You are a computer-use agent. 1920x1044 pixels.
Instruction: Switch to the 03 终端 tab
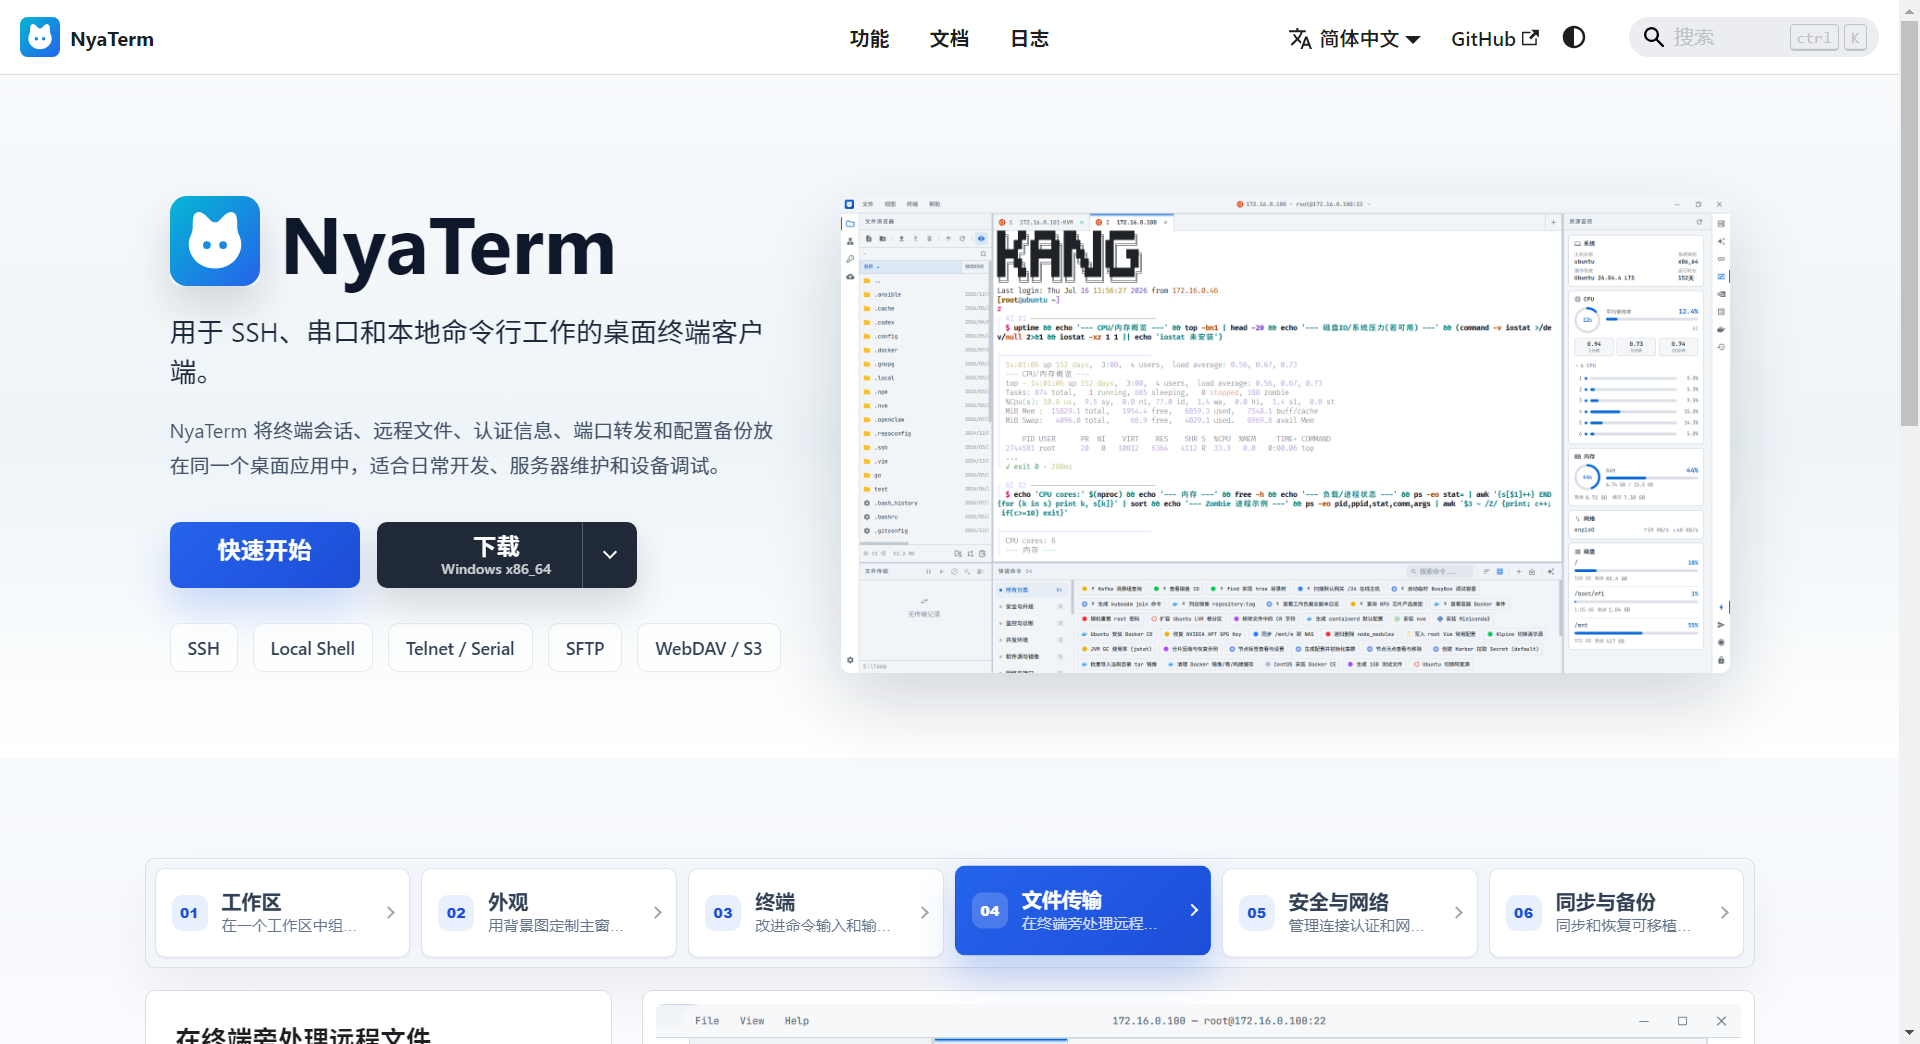coord(816,913)
